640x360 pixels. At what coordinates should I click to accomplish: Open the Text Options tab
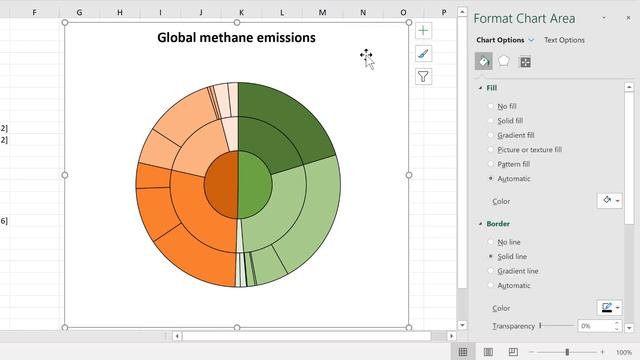[x=564, y=40]
